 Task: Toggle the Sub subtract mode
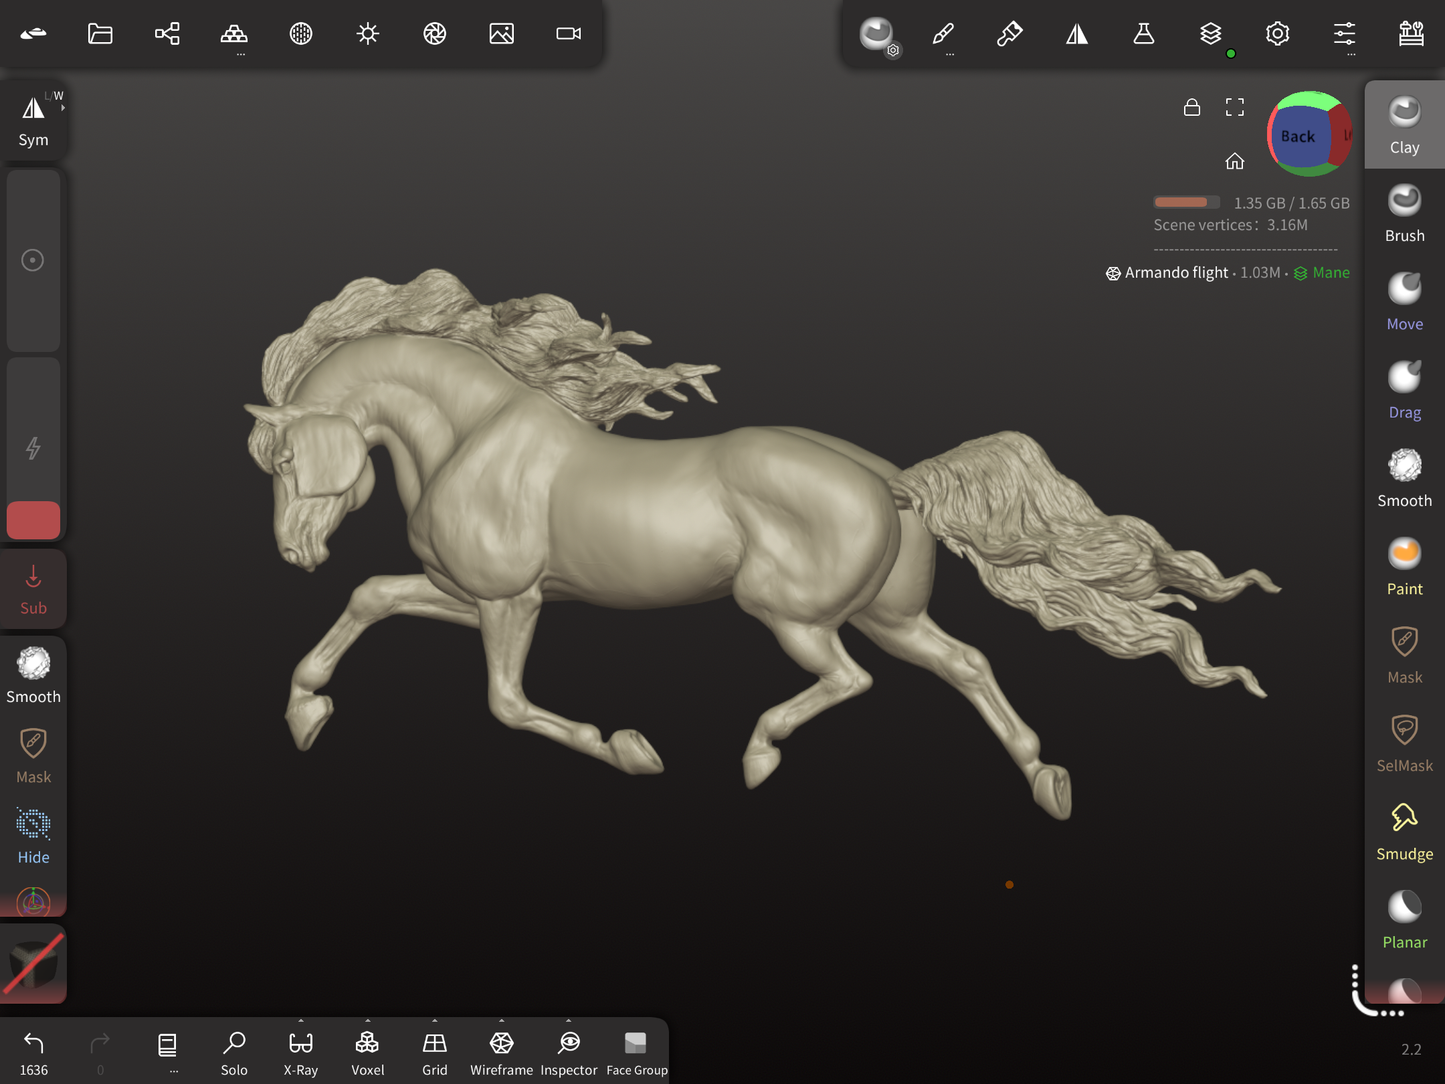tap(33, 589)
